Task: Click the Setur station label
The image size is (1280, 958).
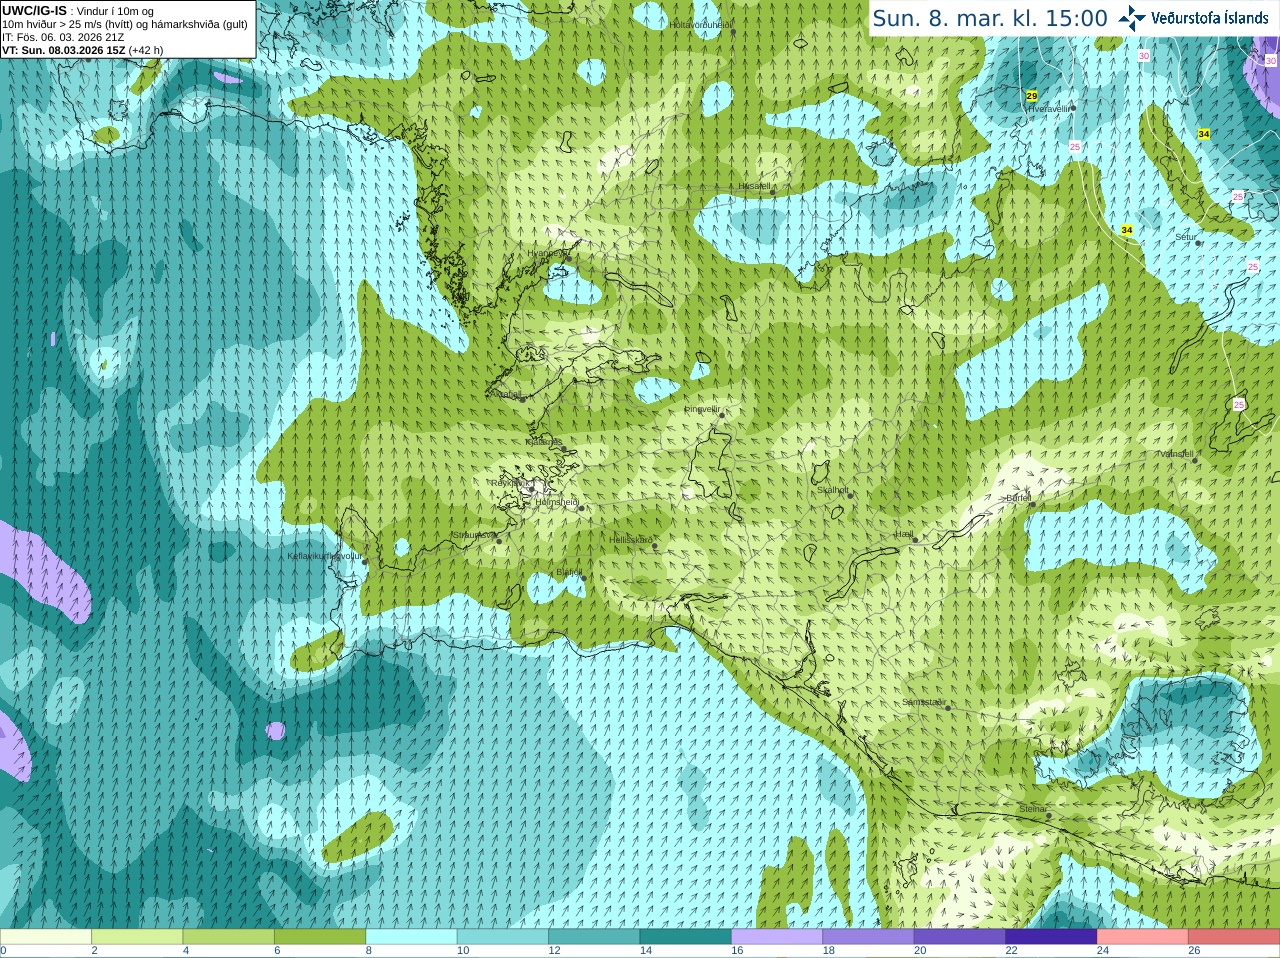Action: click(x=1186, y=237)
